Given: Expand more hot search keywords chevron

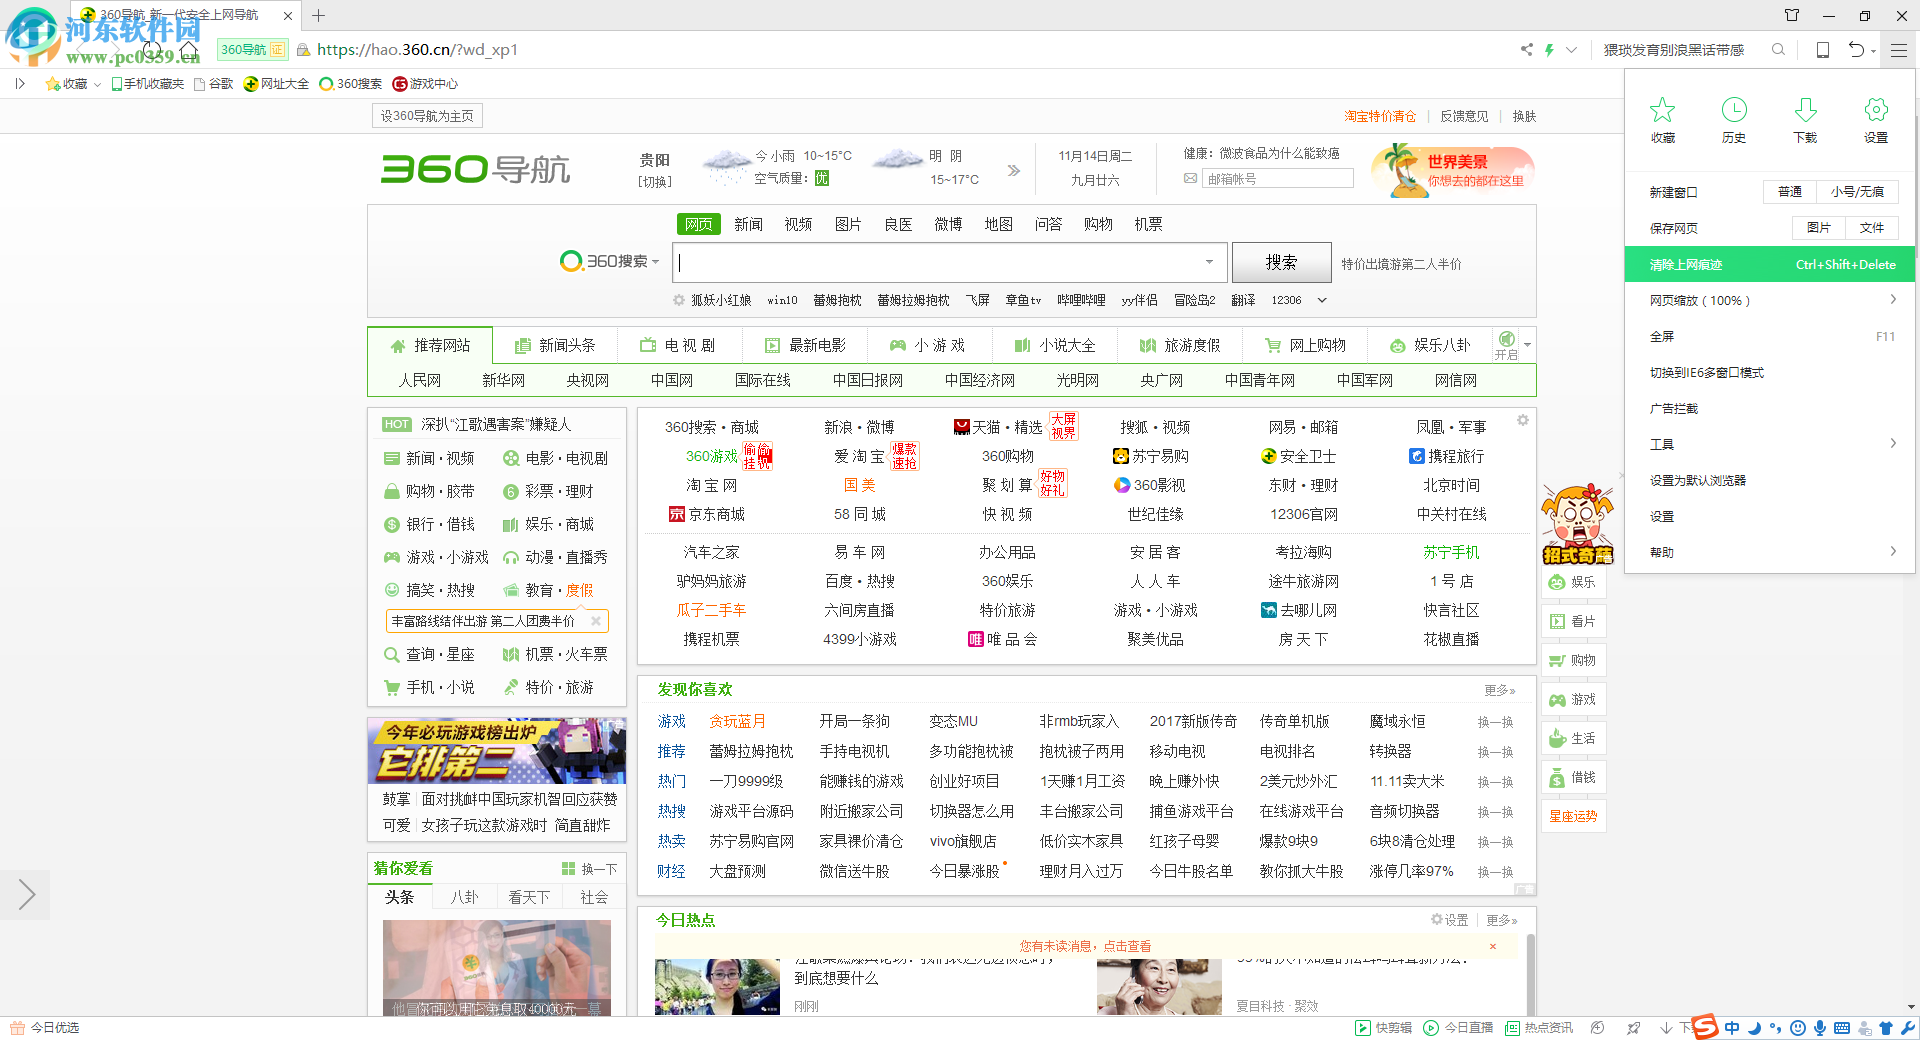Looking at the screenshot, I should (1322, 300).
